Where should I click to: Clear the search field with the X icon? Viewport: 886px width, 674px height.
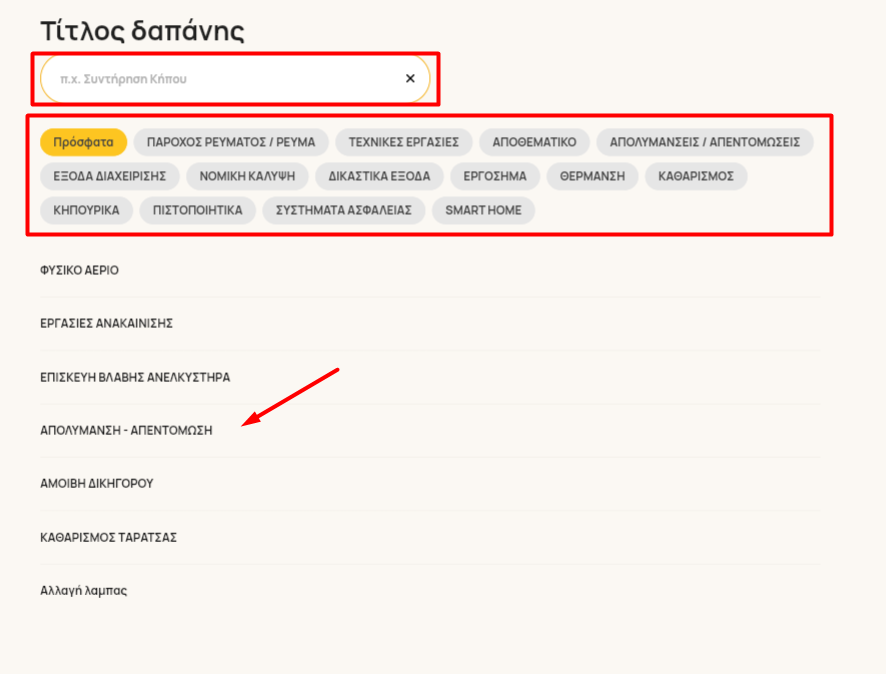coord(410,79)
